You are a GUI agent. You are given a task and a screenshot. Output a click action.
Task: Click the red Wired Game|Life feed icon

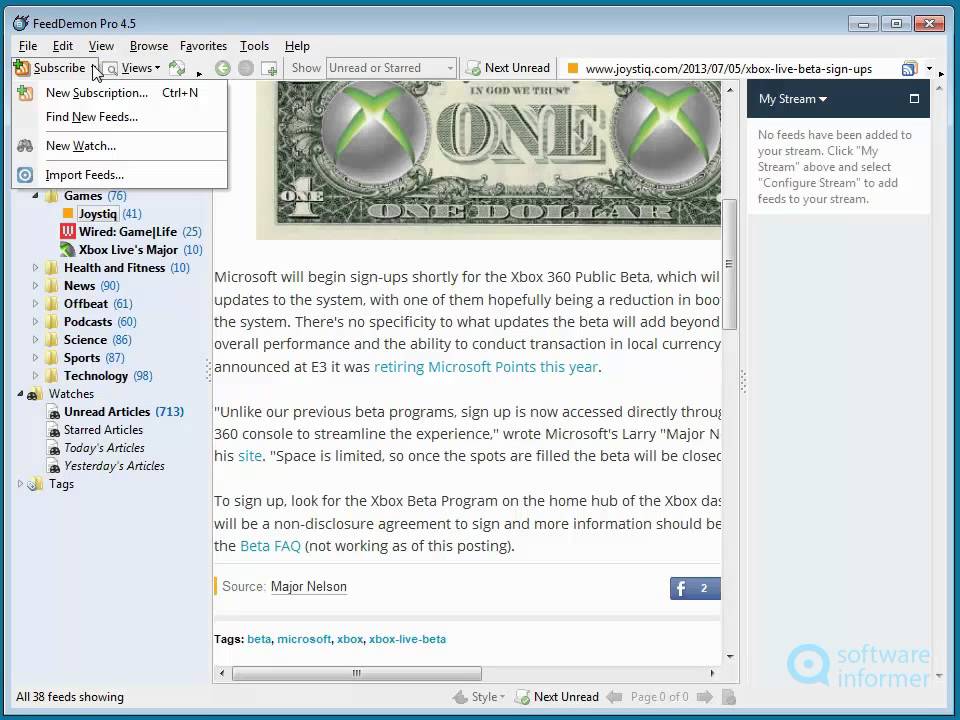(67, 231)
